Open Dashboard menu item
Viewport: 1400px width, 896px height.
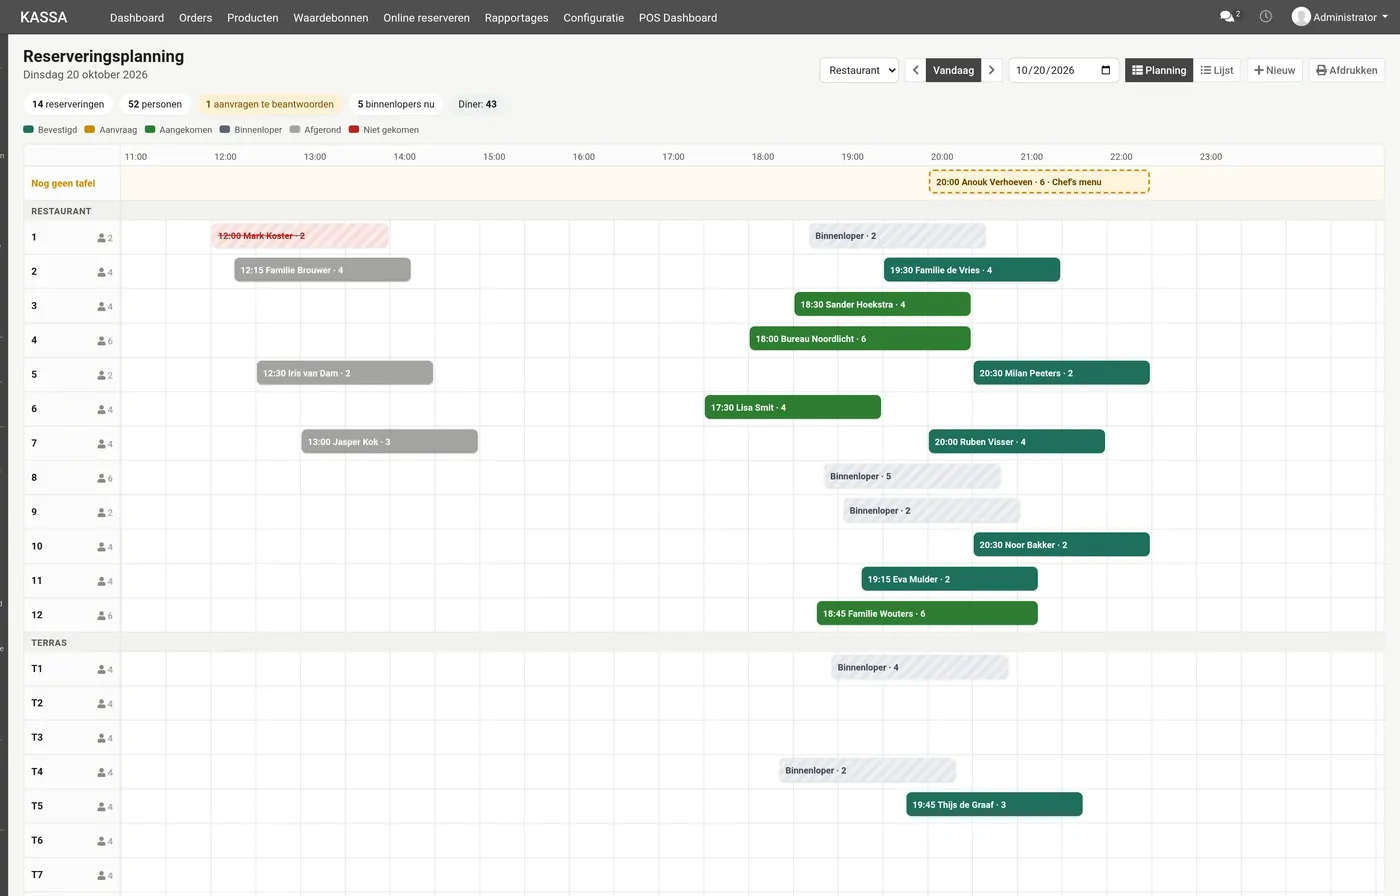pyautogui.click(x=137, y=18)
